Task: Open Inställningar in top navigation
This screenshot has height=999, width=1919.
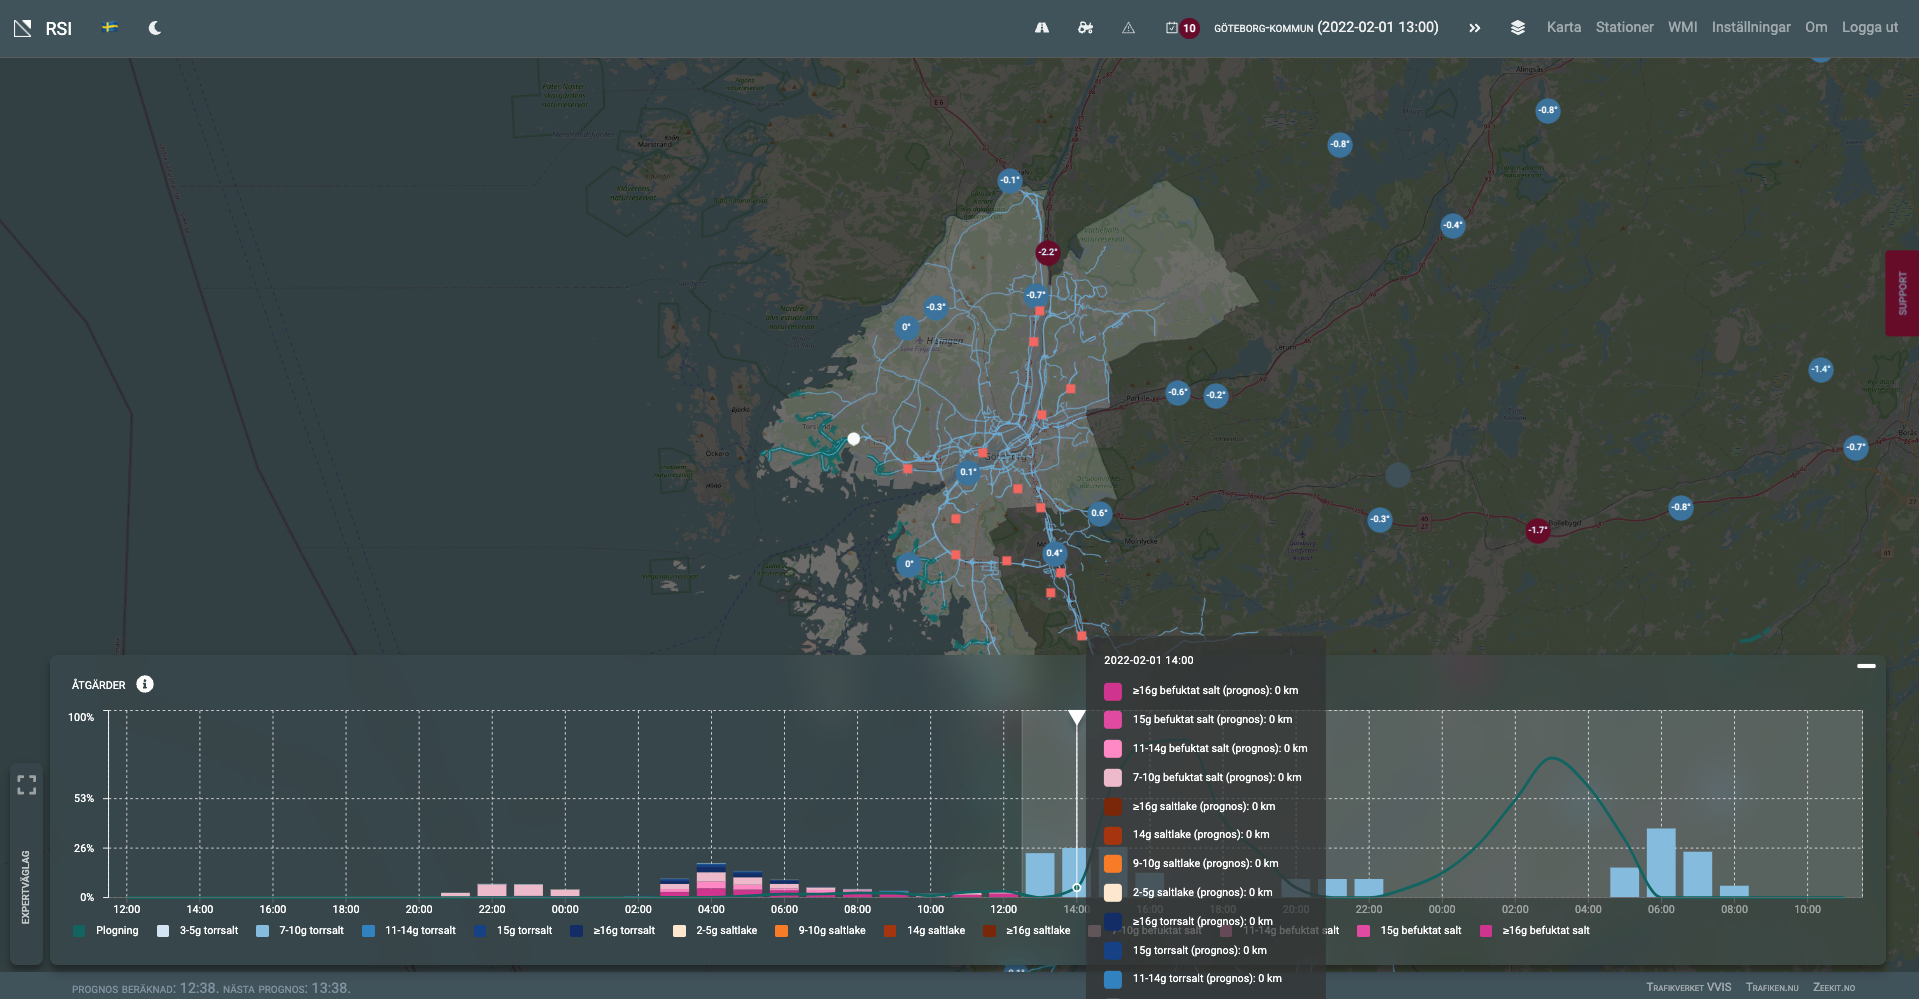Action: 1750,27
